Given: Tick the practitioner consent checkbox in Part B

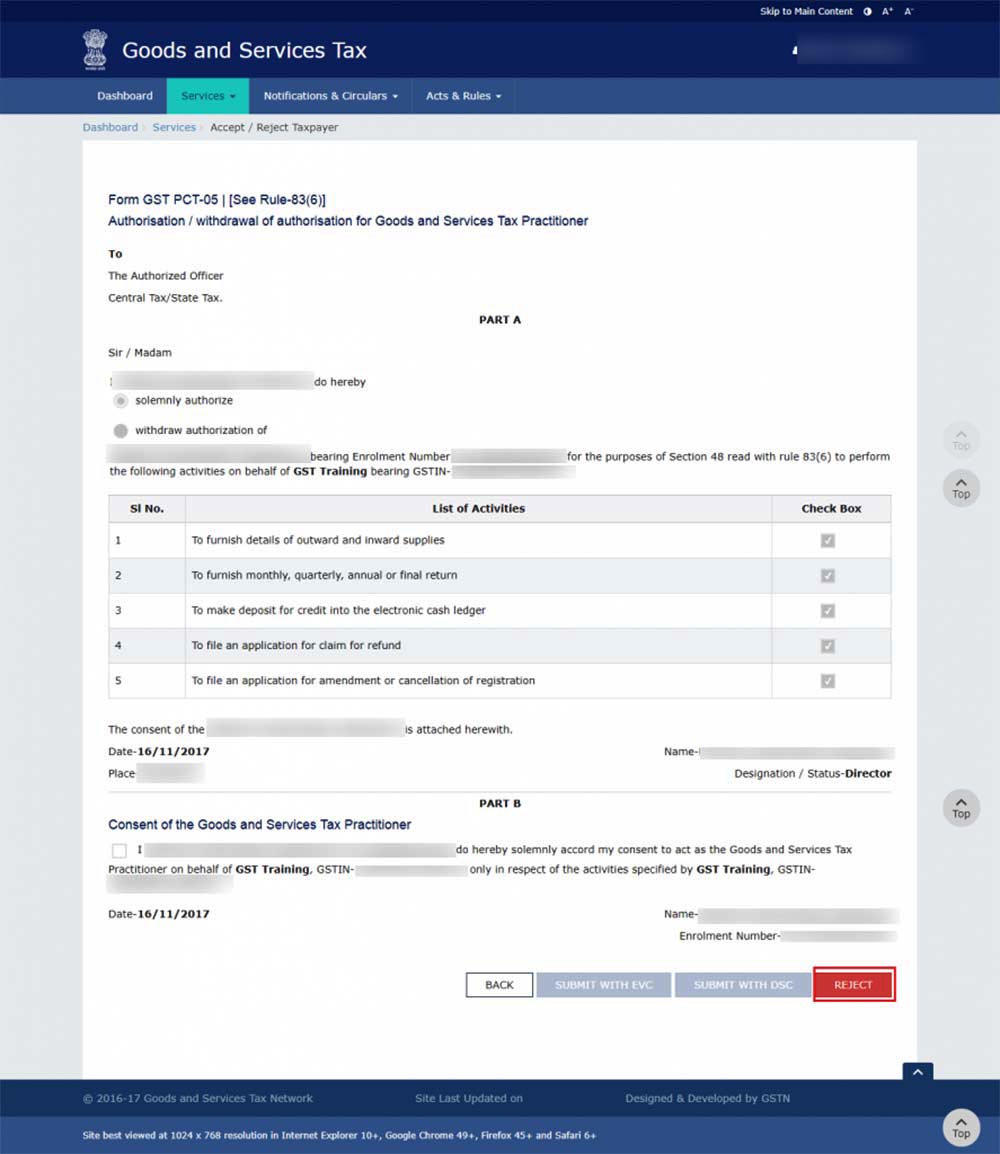Looking at the screenshot, I should (x=120, y=850).
